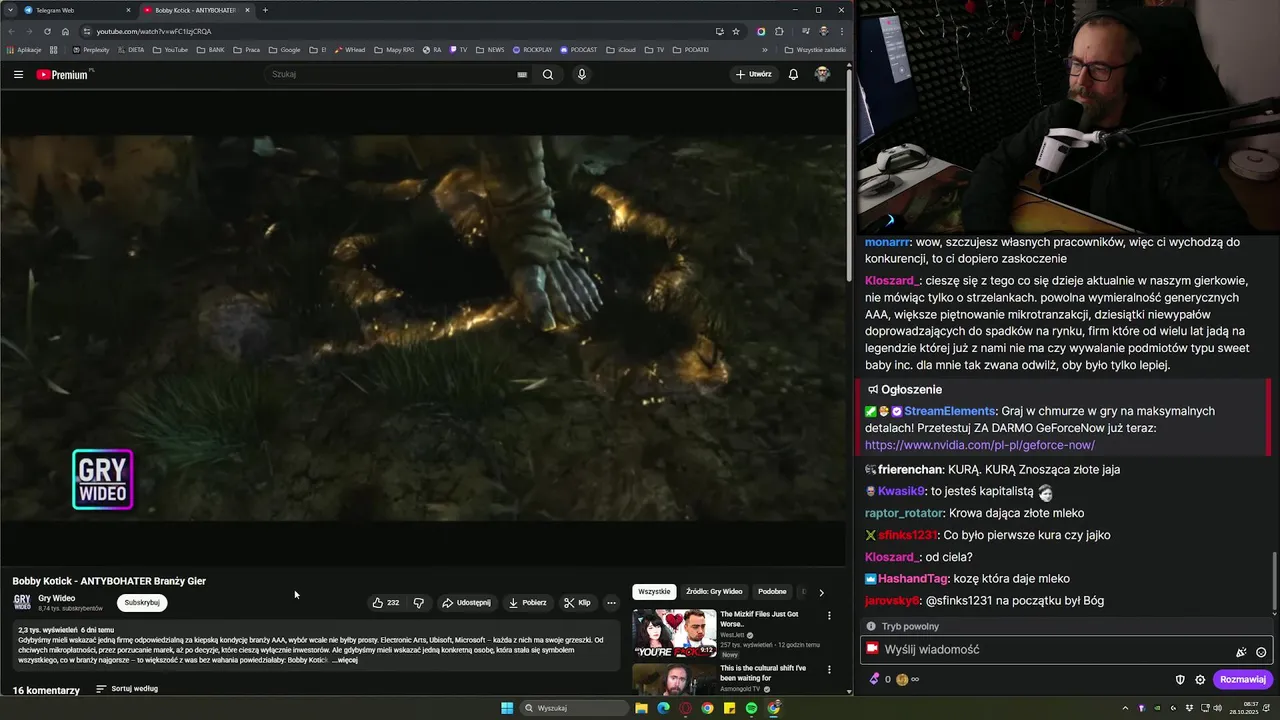The image size is (1280, 720).
Task: Open the Perplexity bookmark
Action: tap(89, 50)
